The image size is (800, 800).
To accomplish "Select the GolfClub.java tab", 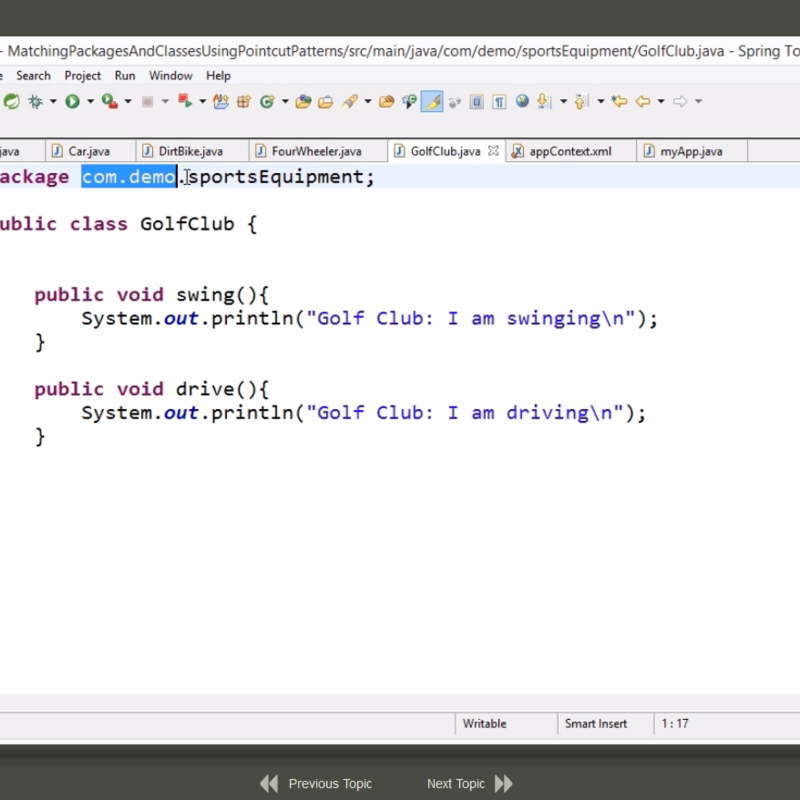I will click(445, 151).
